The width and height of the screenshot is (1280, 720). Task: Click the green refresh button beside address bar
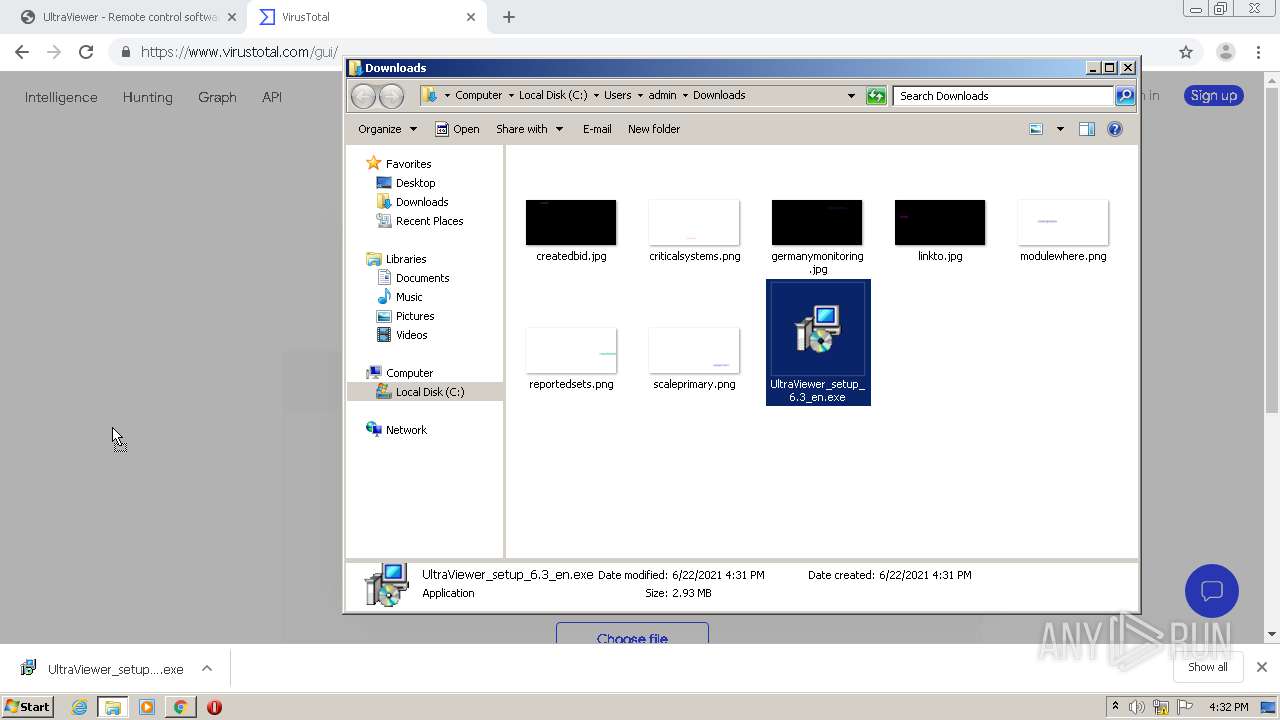[x=876, y=96]
